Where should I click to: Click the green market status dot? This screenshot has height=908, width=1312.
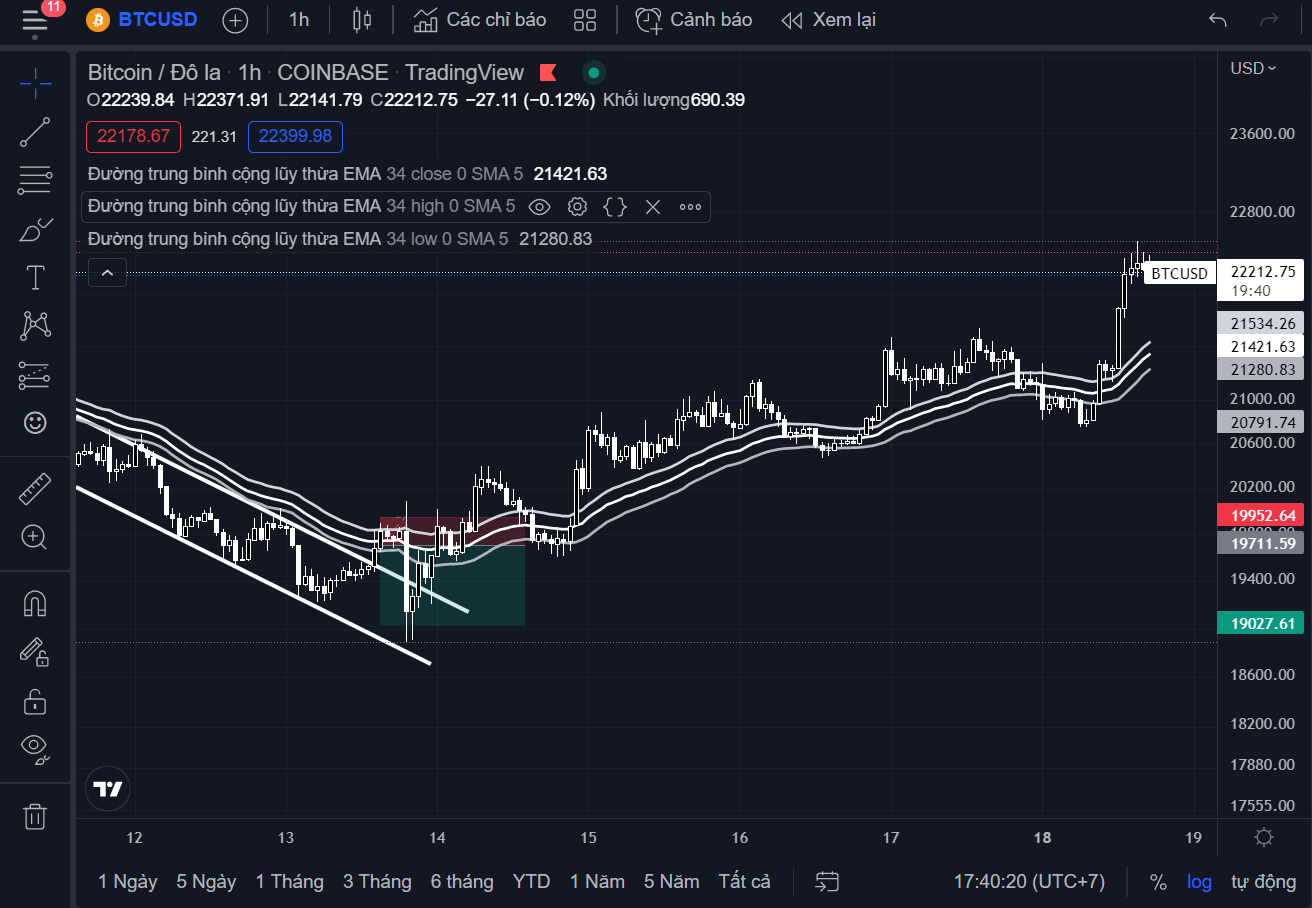point(594,72)
